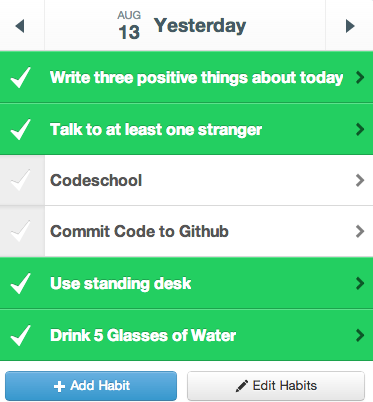Mark Codeschool habit as done

click(x=22, y=180)
